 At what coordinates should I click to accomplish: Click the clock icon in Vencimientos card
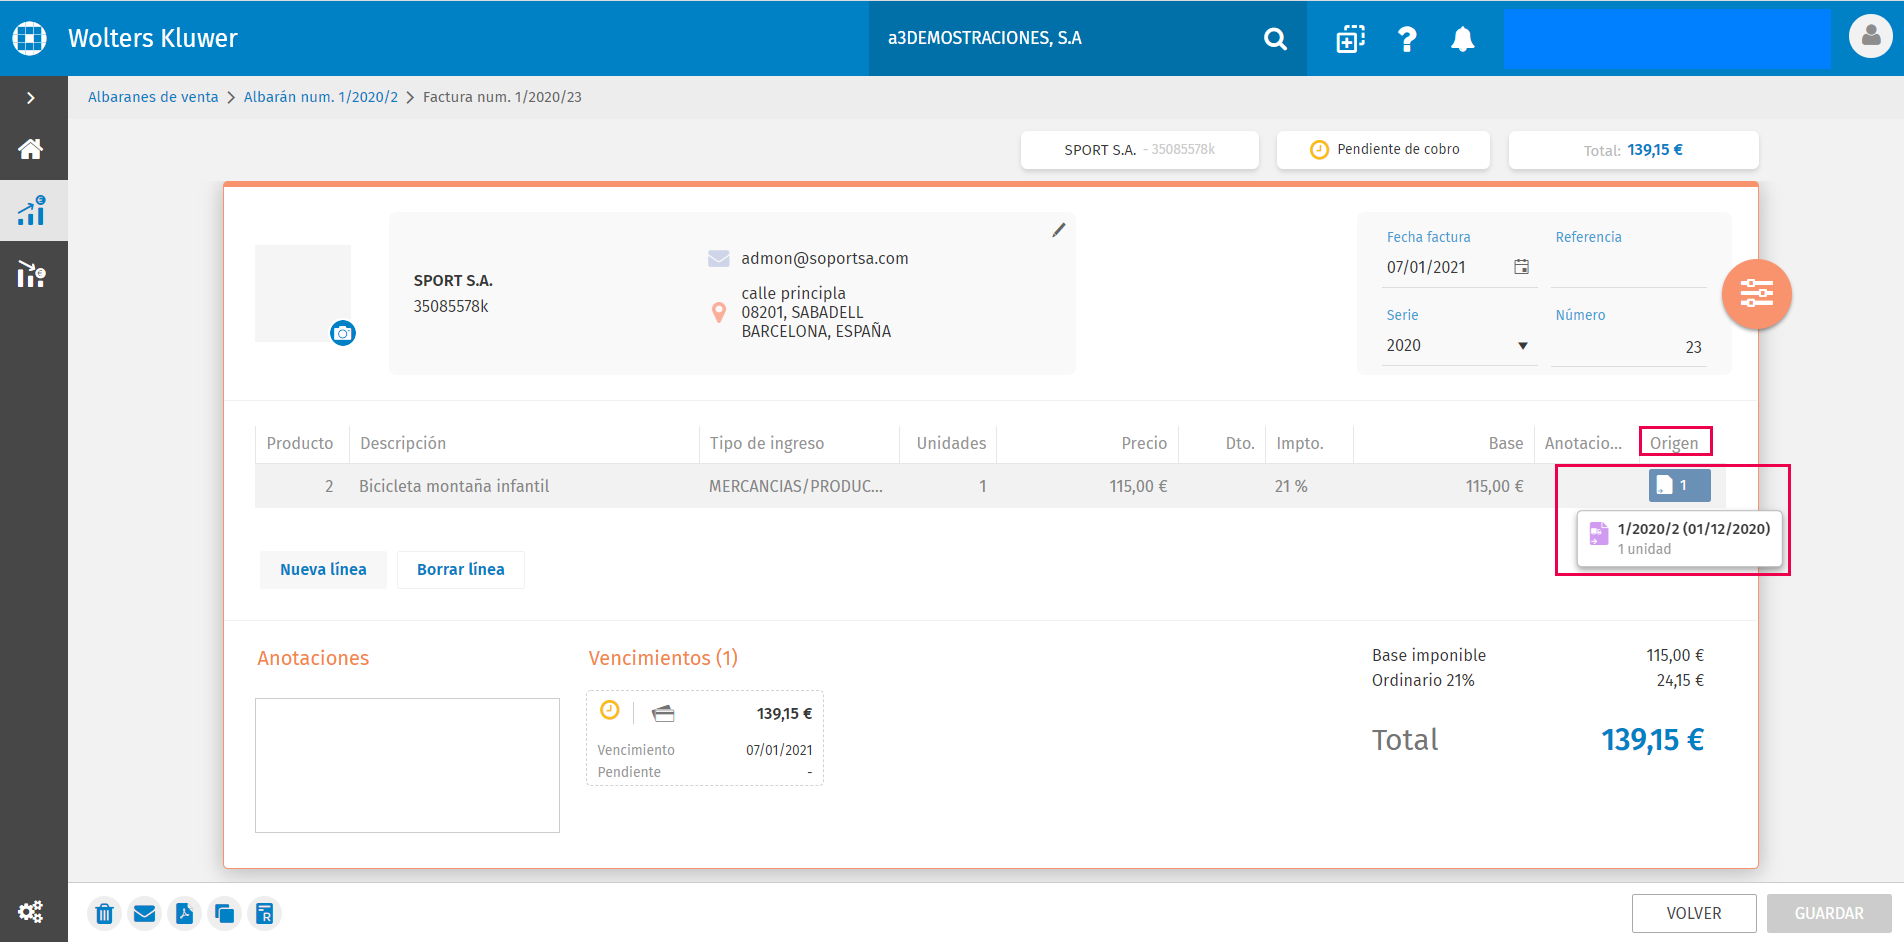click(x=609, y=710)
